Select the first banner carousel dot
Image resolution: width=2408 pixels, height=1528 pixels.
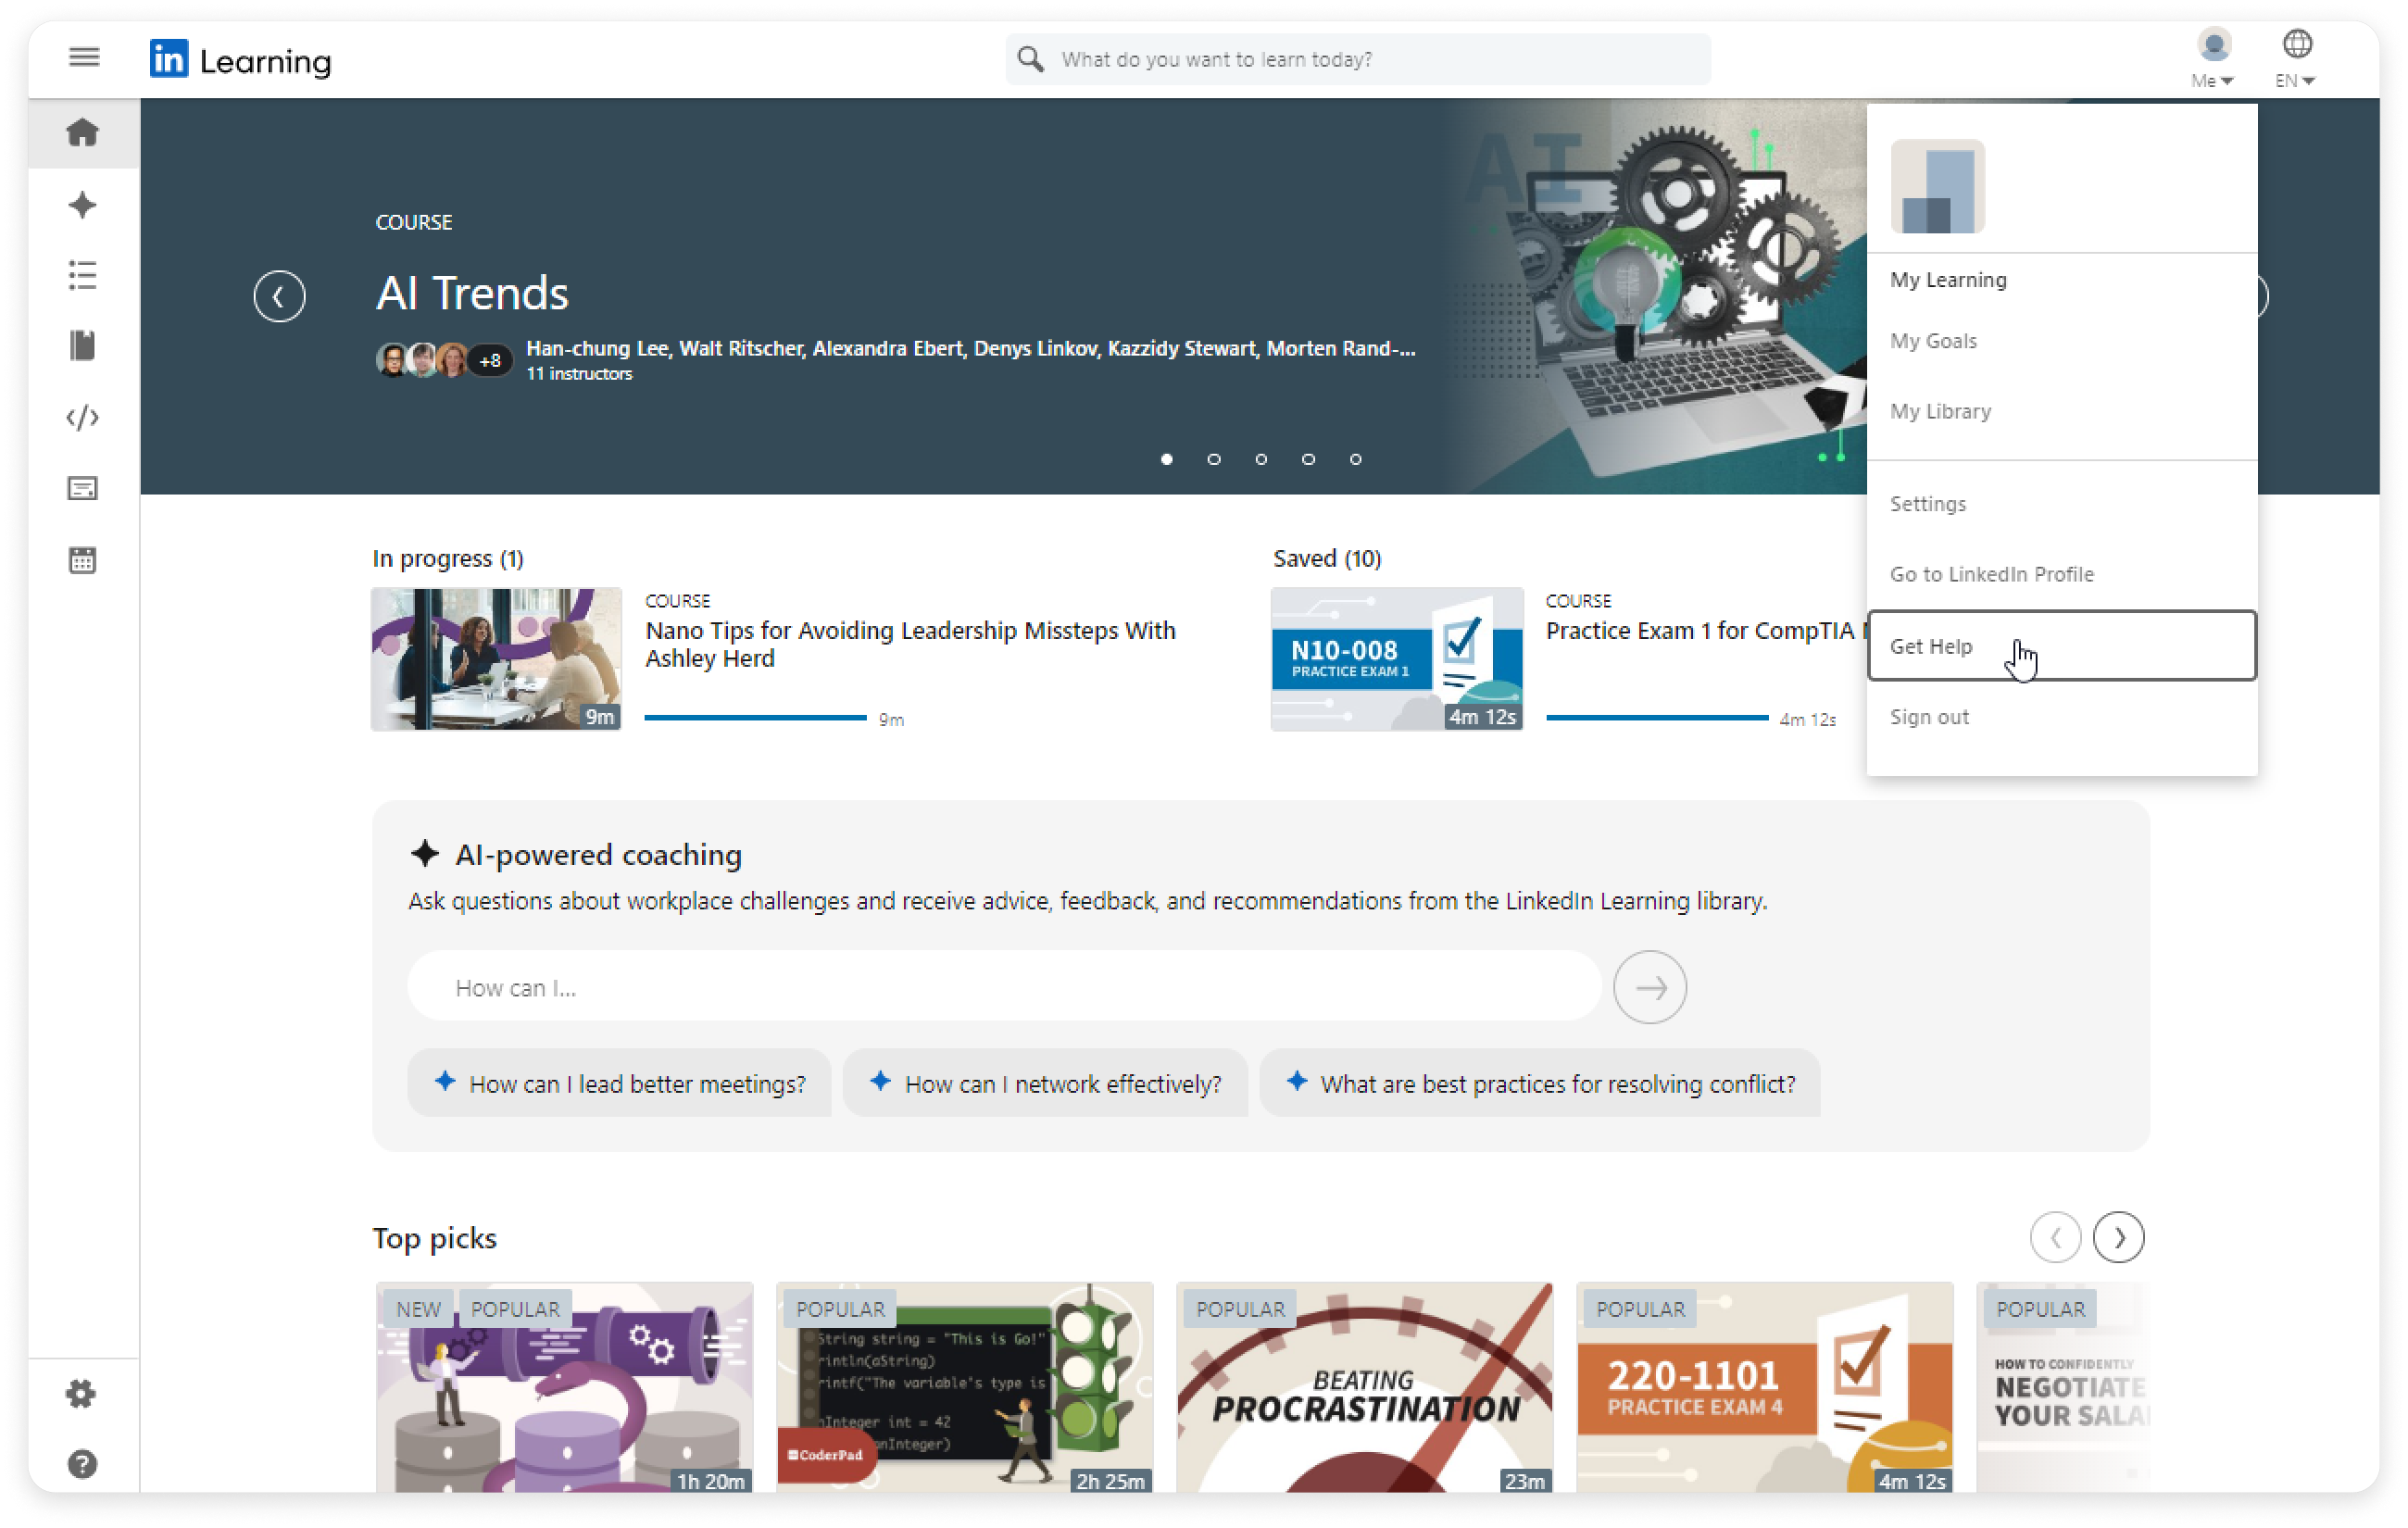(1166, 459)
